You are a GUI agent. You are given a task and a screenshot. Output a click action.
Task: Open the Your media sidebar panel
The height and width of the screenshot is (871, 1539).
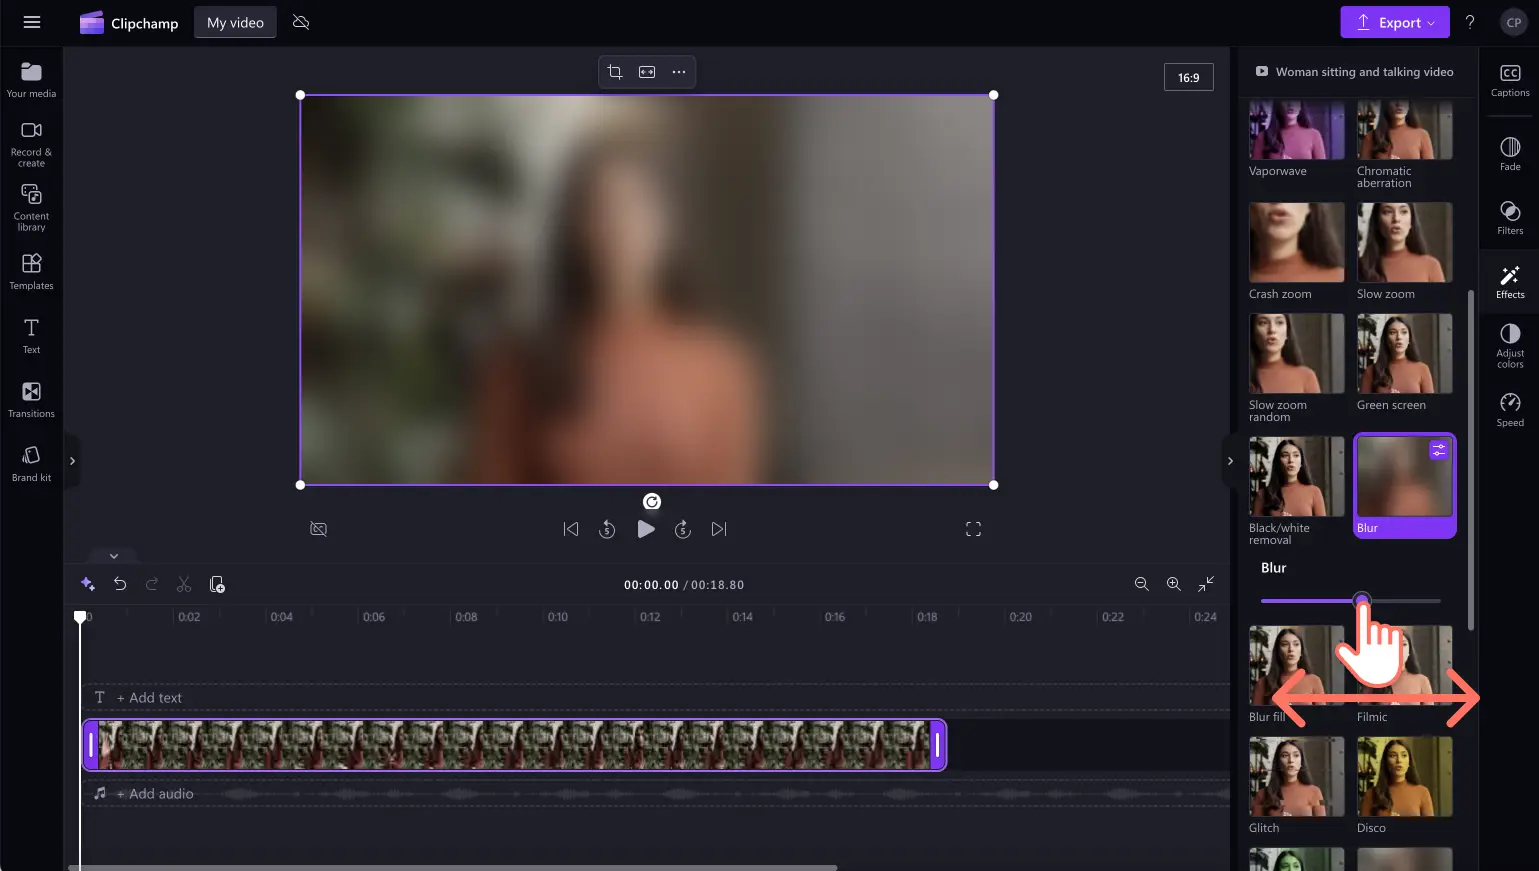point(31,80)
